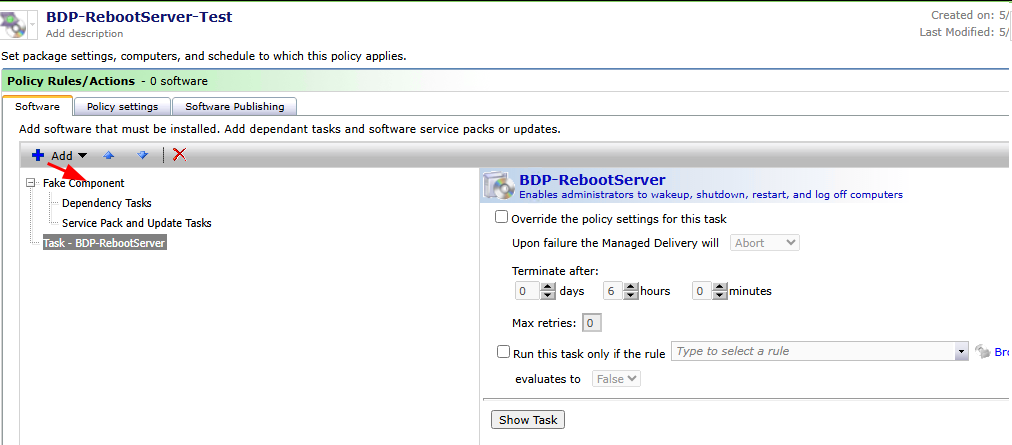This screenshot has width=1012, height=445.
Task: Collapse the Fake Component tree node
Action: (x=30, y=183)
